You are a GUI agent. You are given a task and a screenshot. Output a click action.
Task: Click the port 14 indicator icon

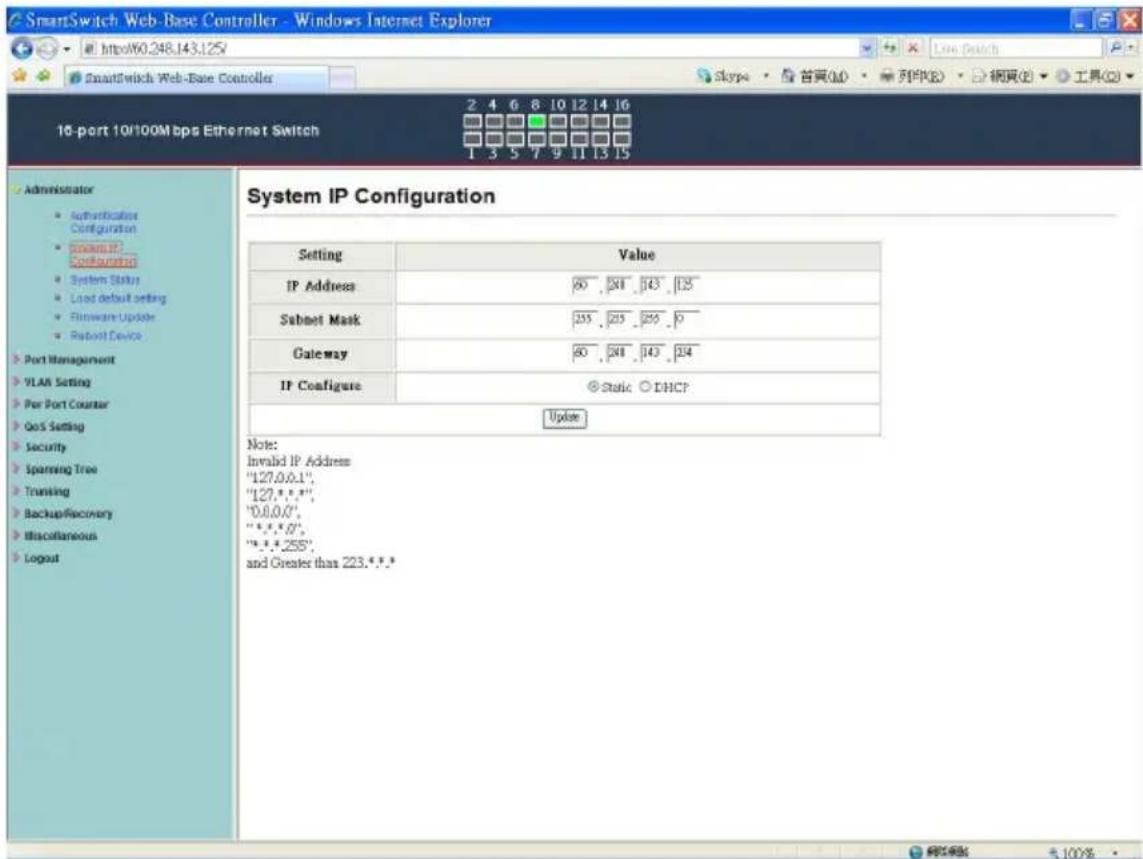(601, 121)
